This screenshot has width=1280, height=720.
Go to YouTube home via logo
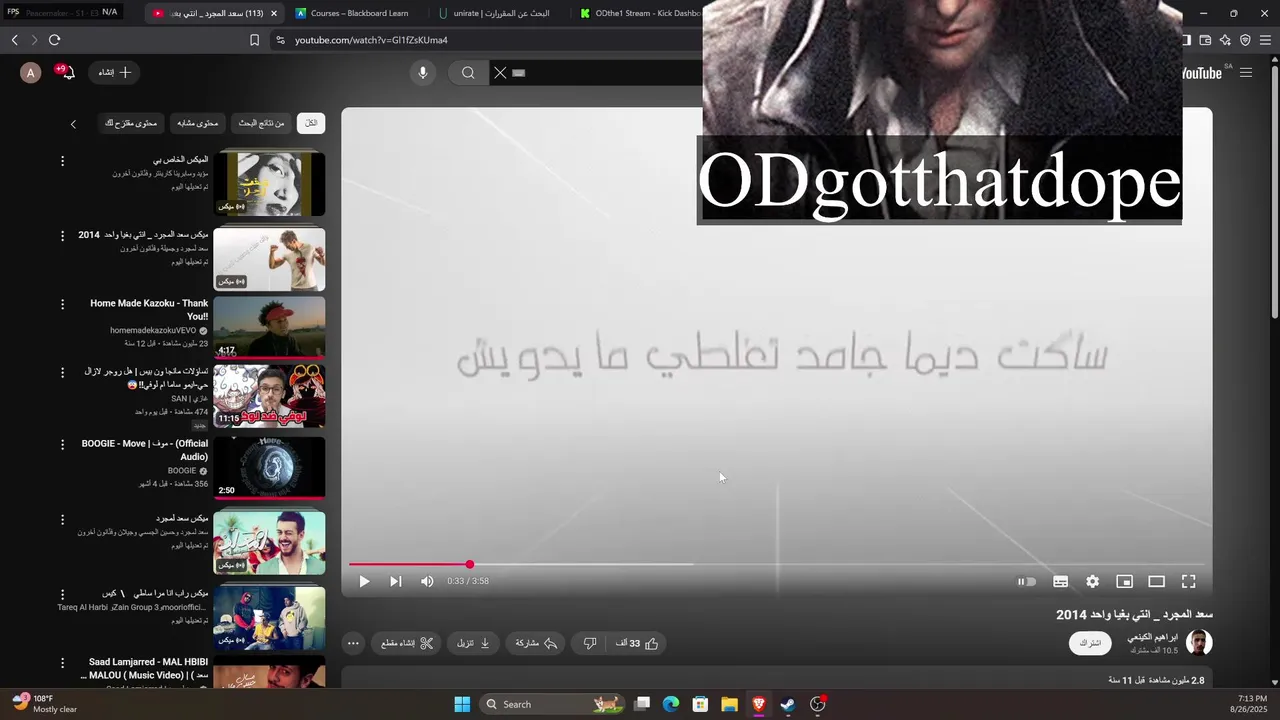click(x=1202, y=73)
